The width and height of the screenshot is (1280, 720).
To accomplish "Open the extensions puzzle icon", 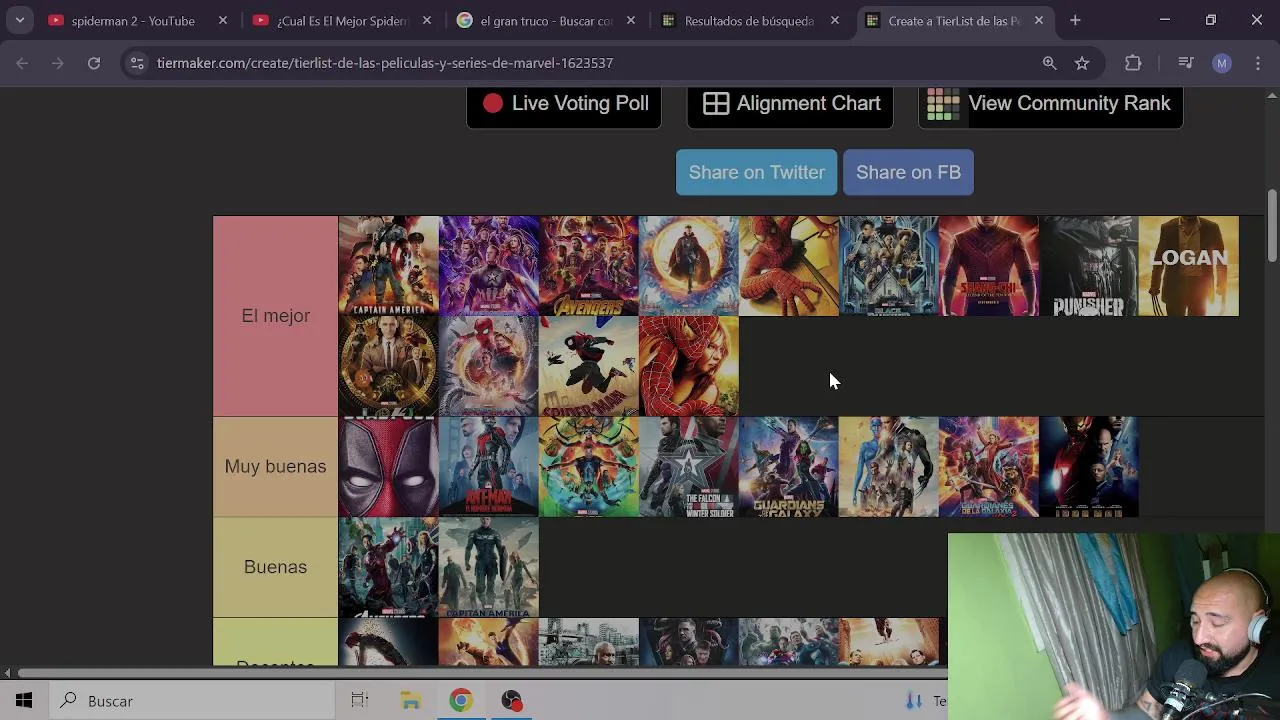I will (1133, 63).
